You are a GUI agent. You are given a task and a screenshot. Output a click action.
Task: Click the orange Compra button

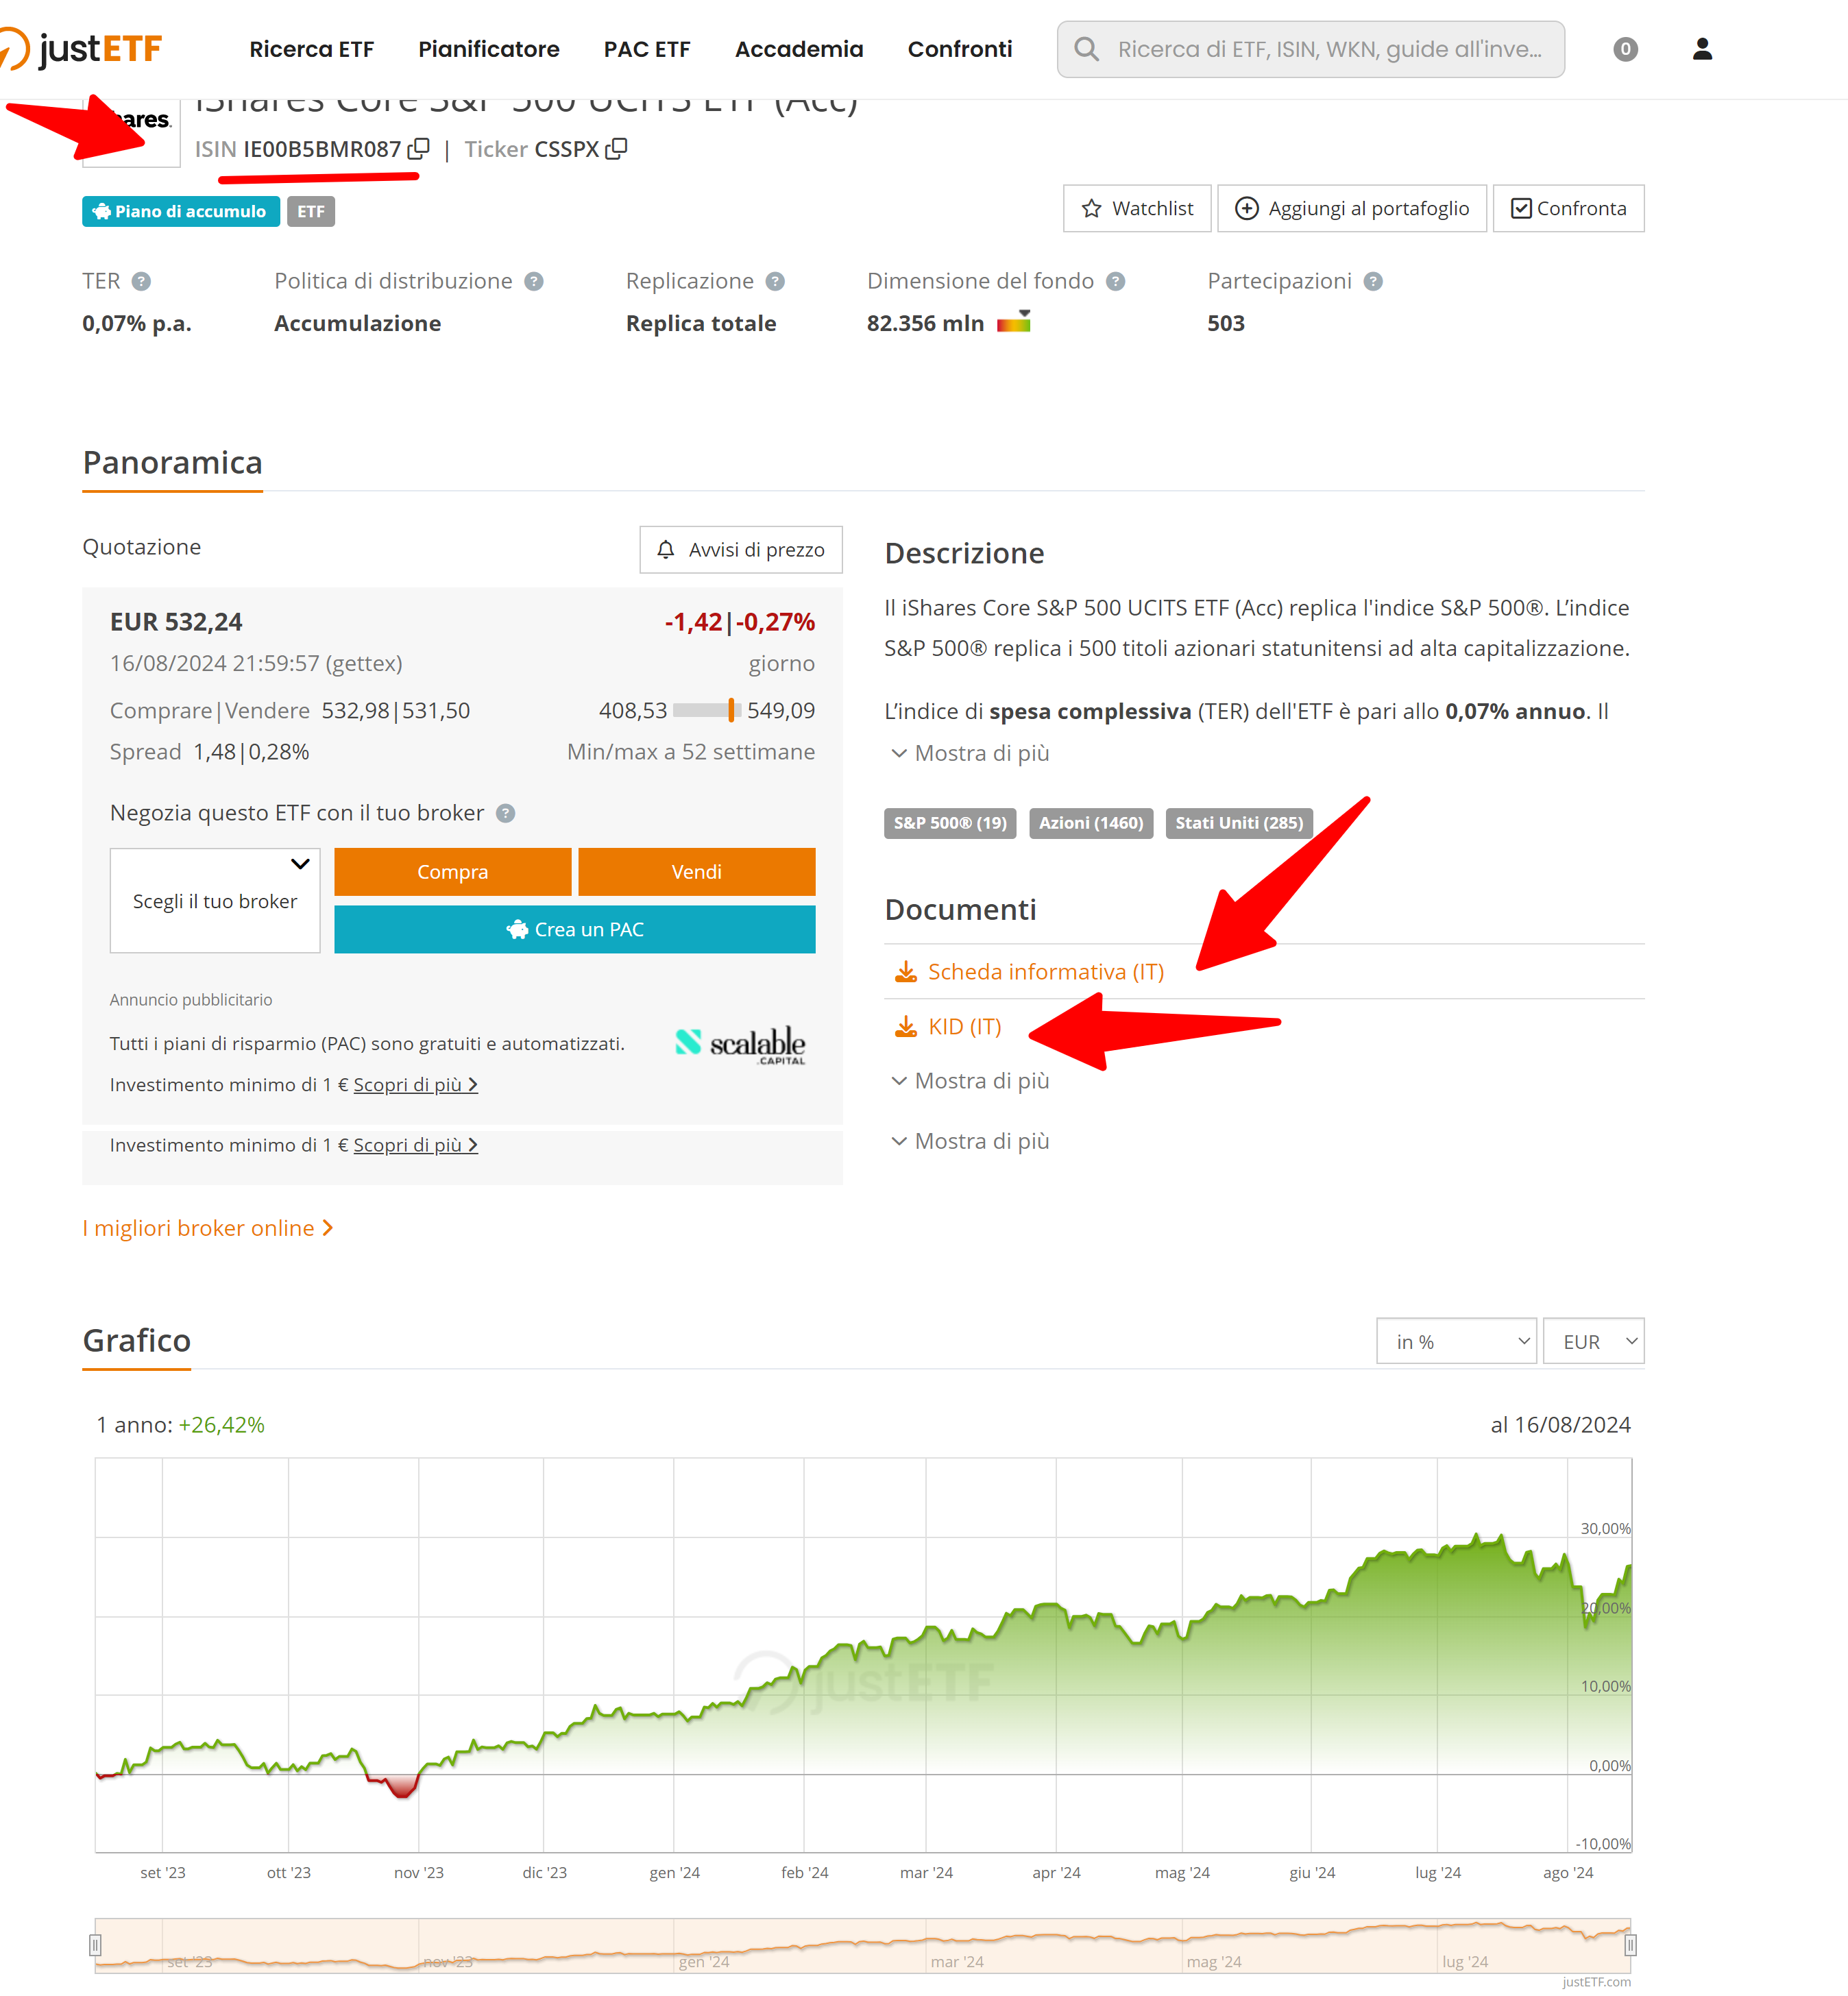tap(453, 872)
